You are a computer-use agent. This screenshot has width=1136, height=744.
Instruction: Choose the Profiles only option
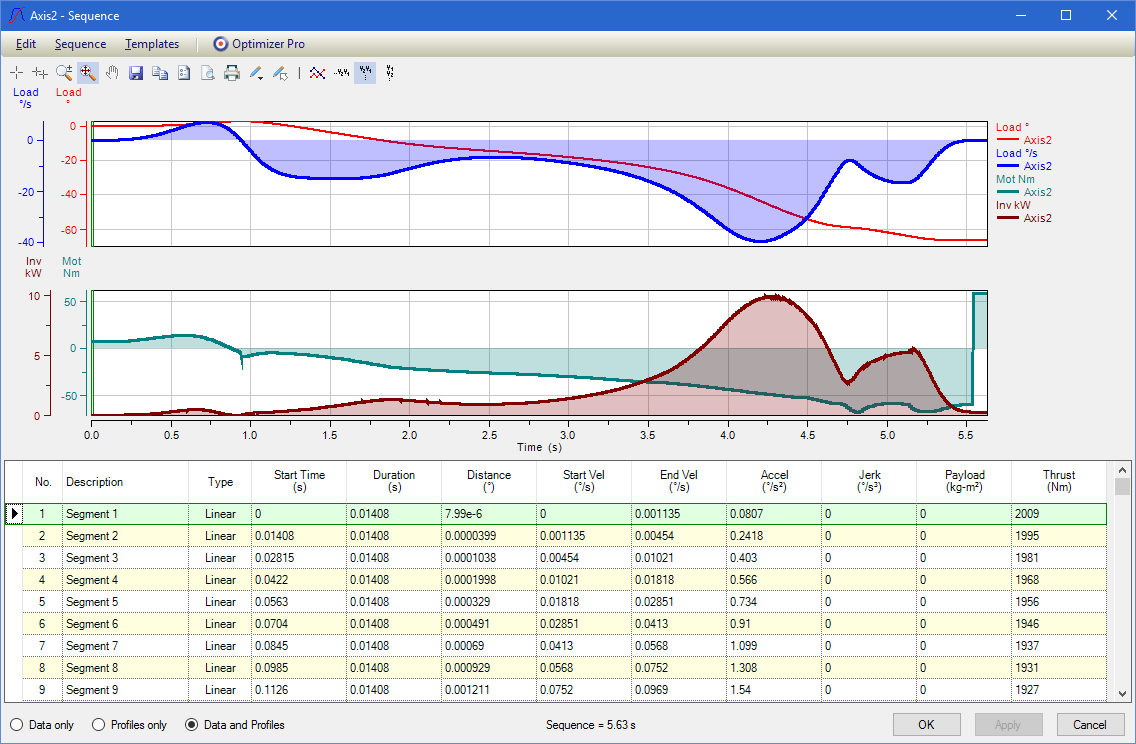pos(99,725)
